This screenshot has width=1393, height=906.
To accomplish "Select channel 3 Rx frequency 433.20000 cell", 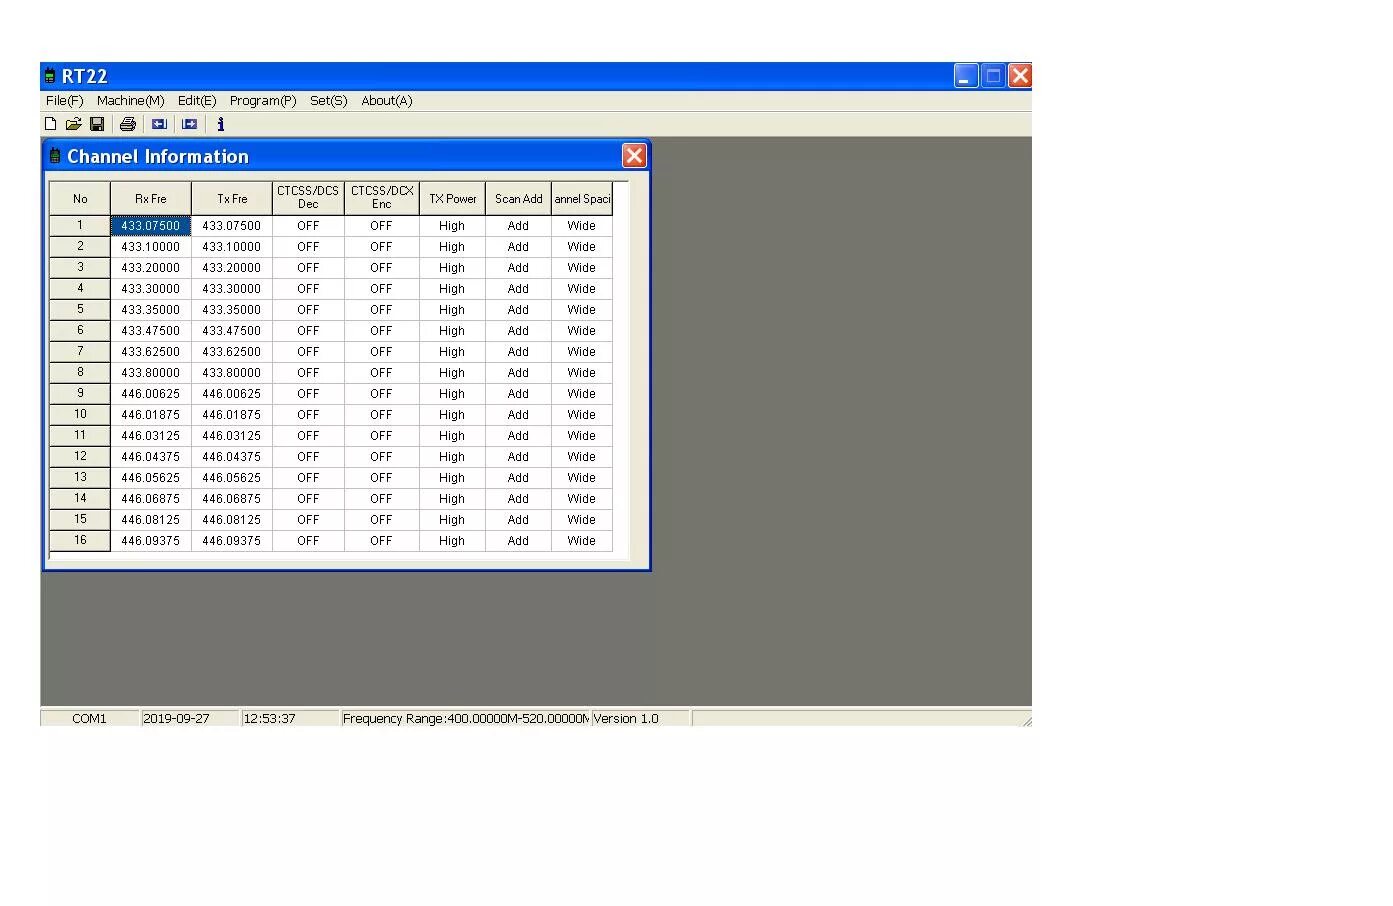I will (x=151, y=268).
